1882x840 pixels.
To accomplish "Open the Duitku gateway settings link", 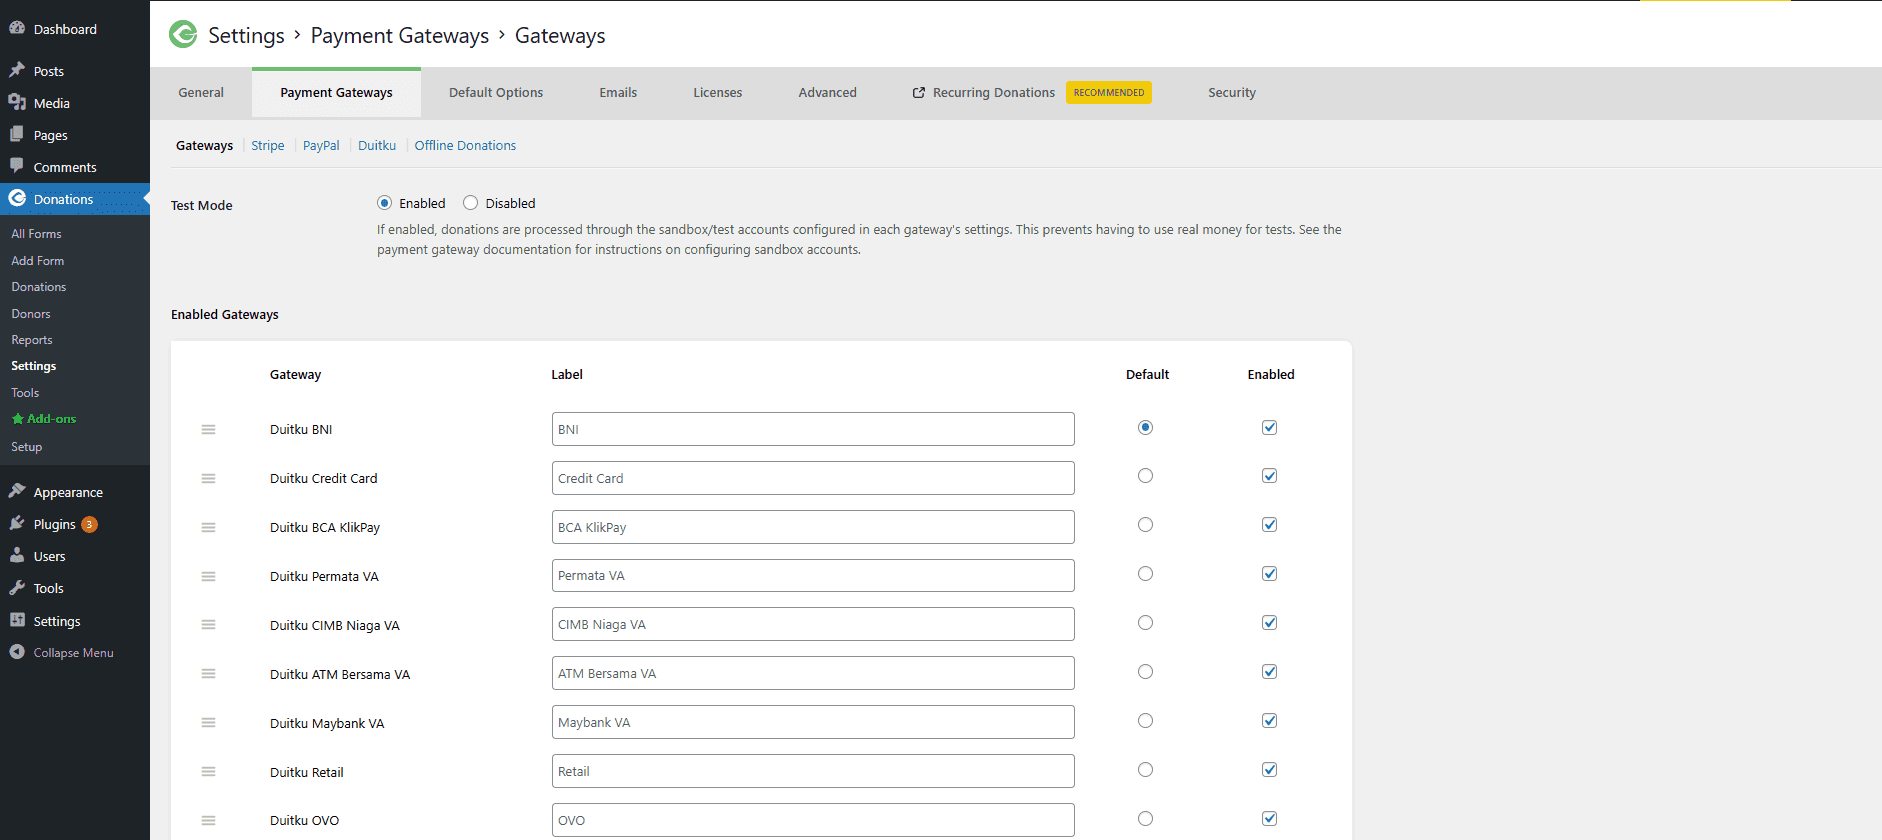I will (377, 146).
